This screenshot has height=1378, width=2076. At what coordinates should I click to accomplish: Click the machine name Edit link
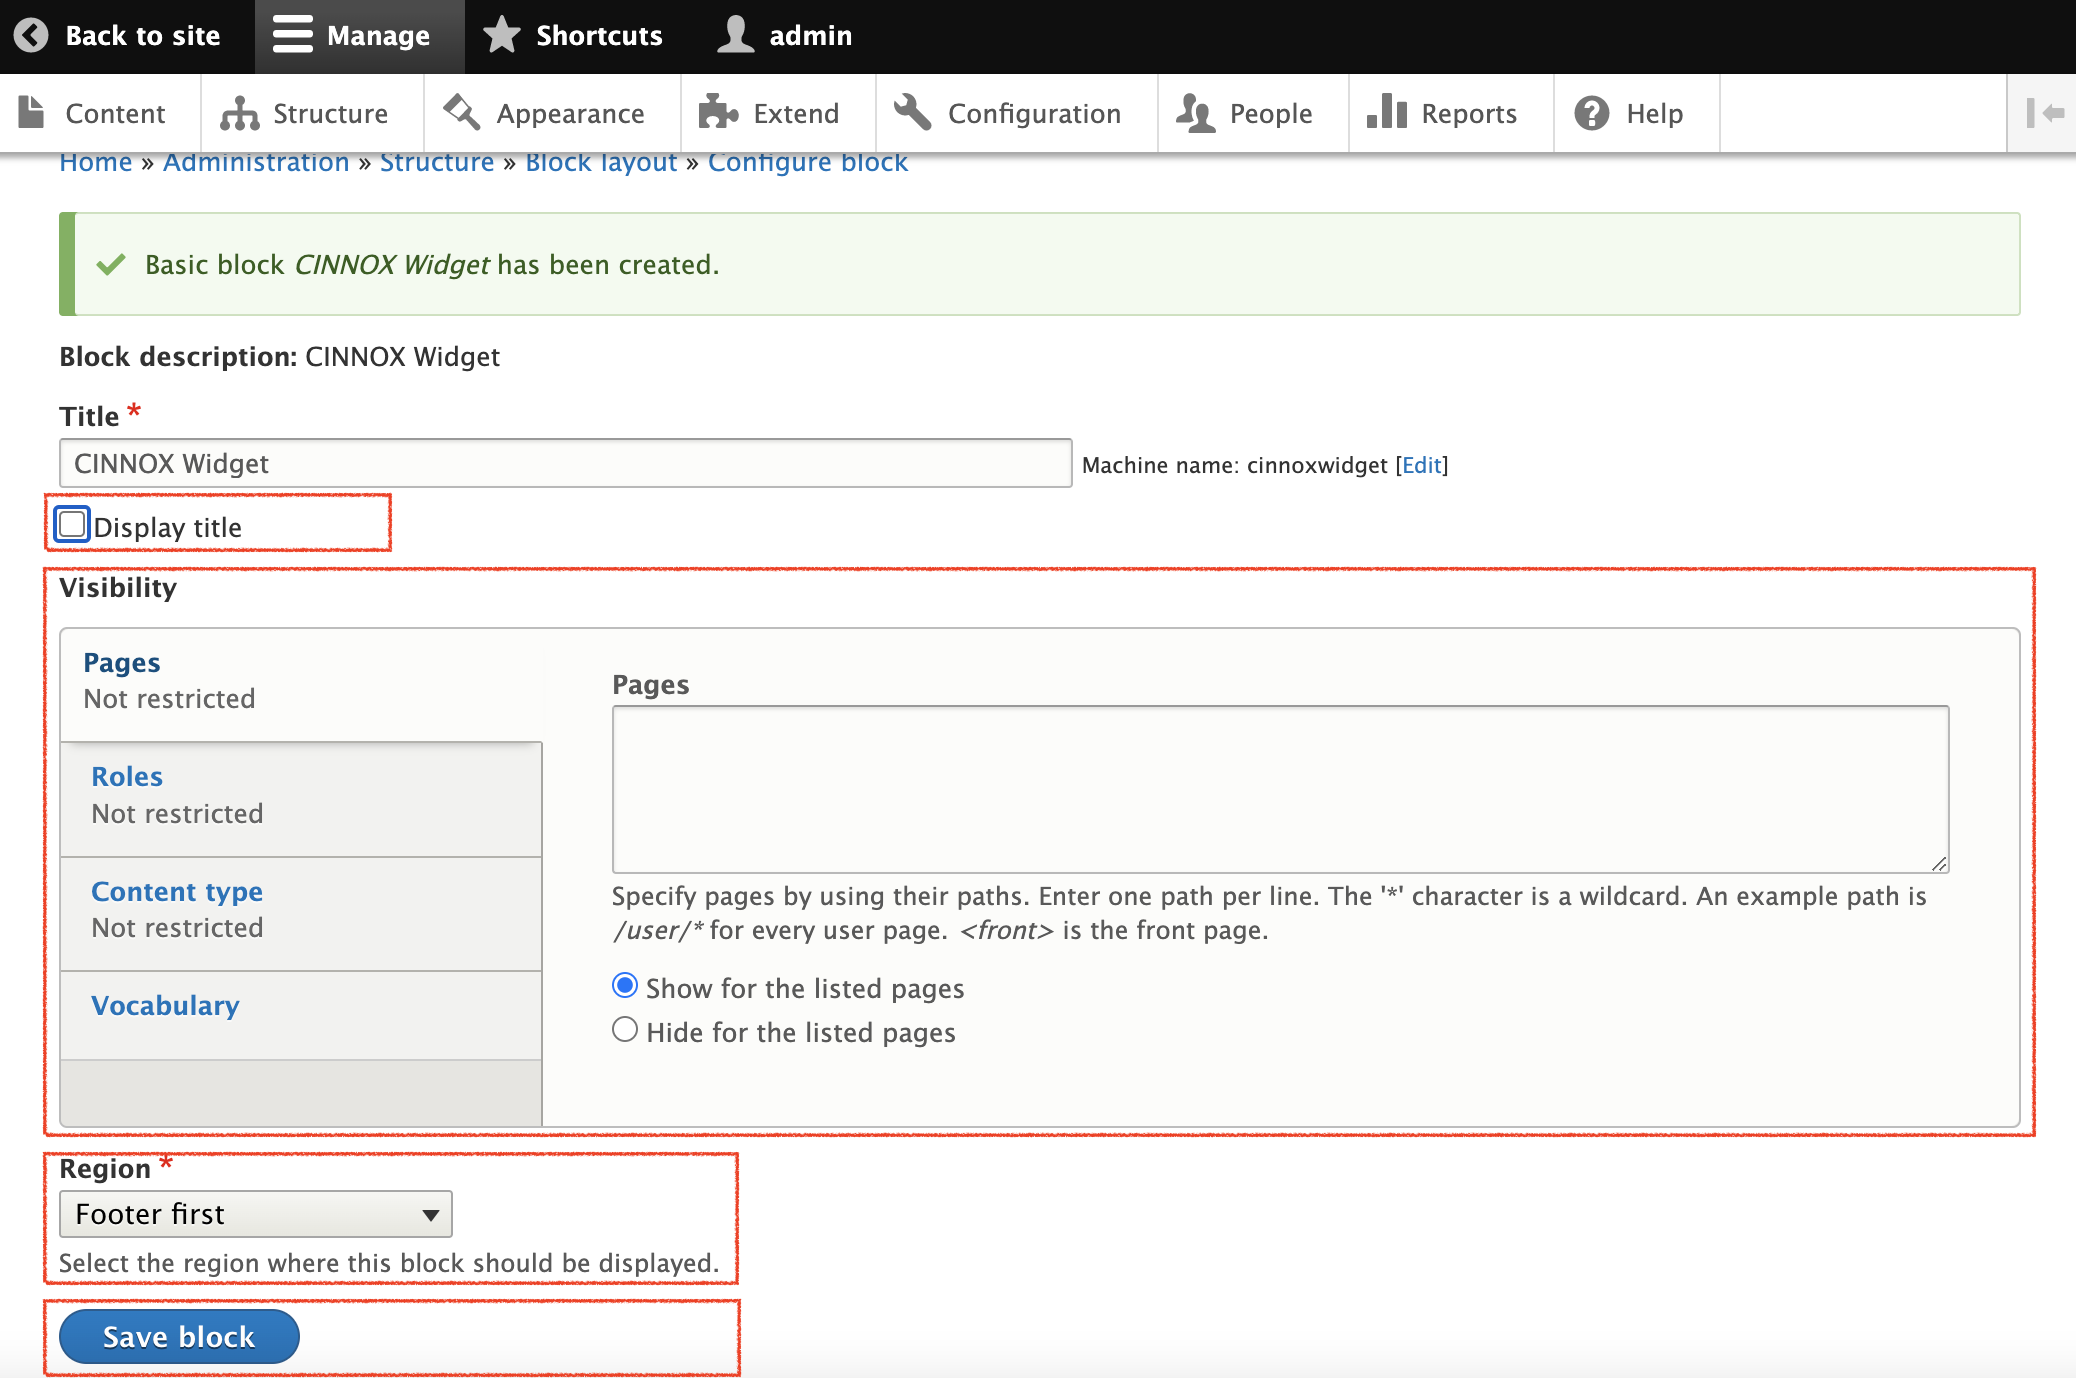[1421, 465]
